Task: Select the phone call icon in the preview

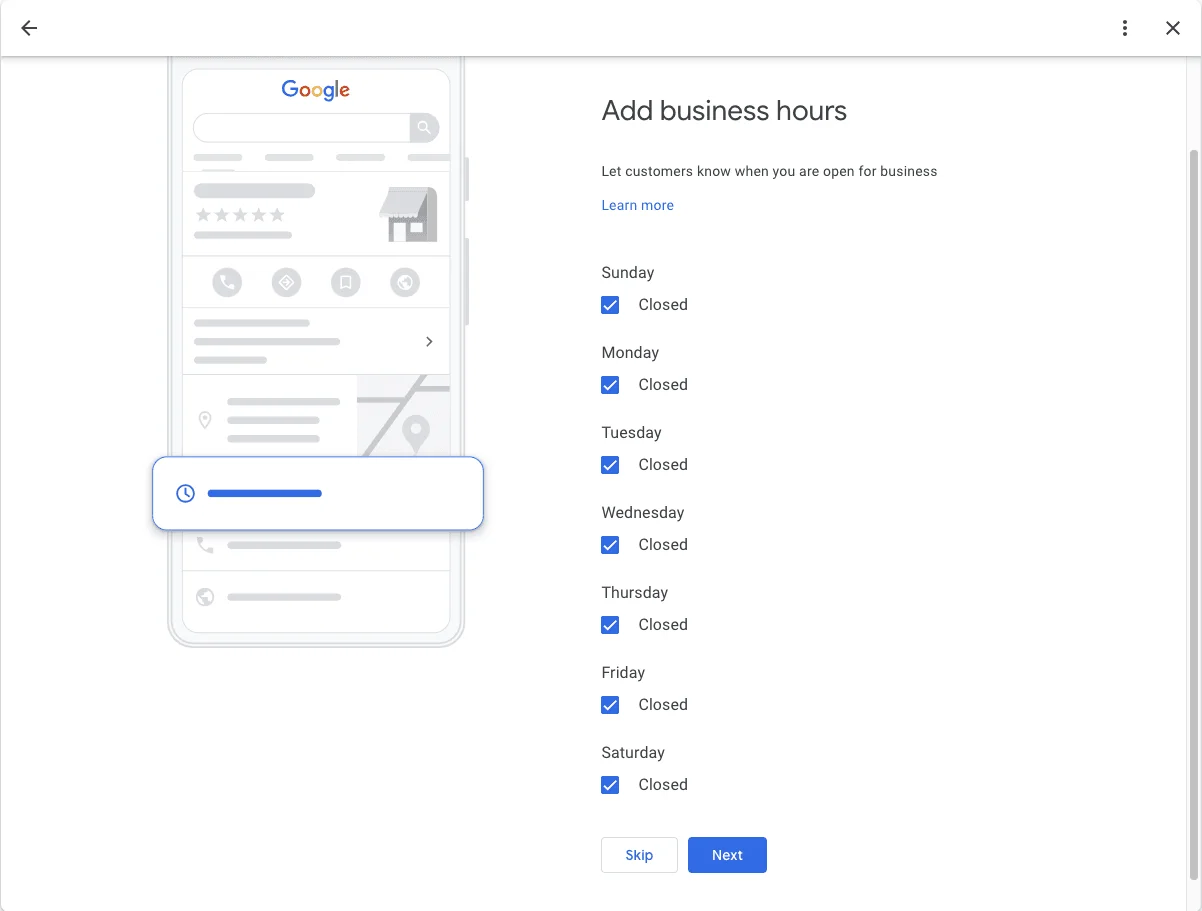Action: [x=226, y=282]
